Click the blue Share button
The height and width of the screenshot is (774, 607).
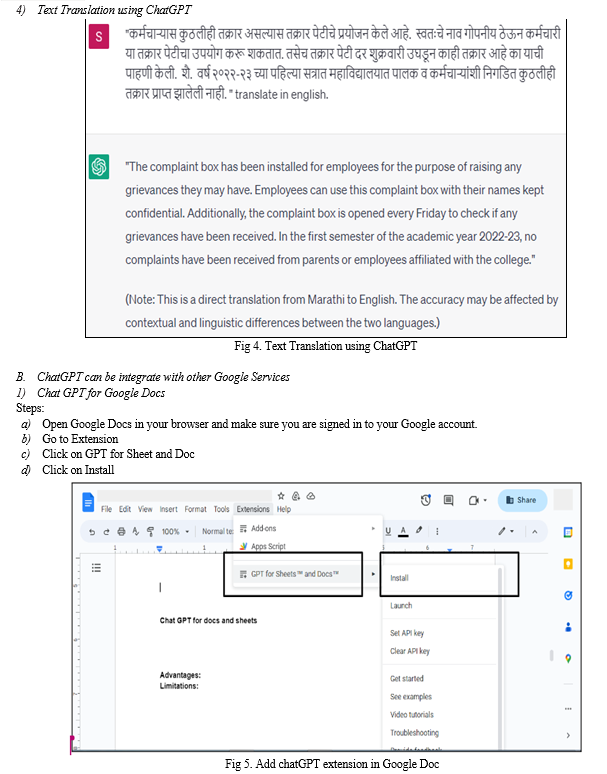522,500
